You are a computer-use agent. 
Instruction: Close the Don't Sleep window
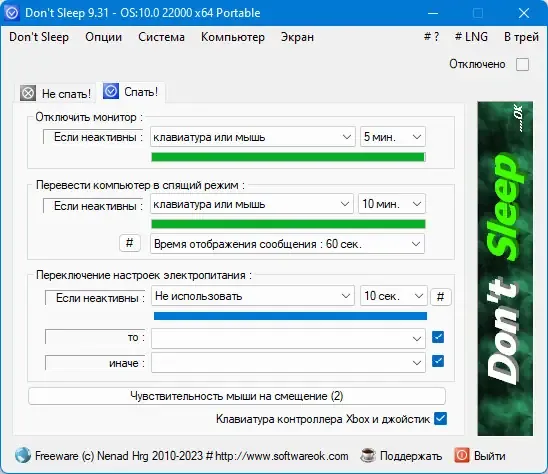(x=524, y=13)
